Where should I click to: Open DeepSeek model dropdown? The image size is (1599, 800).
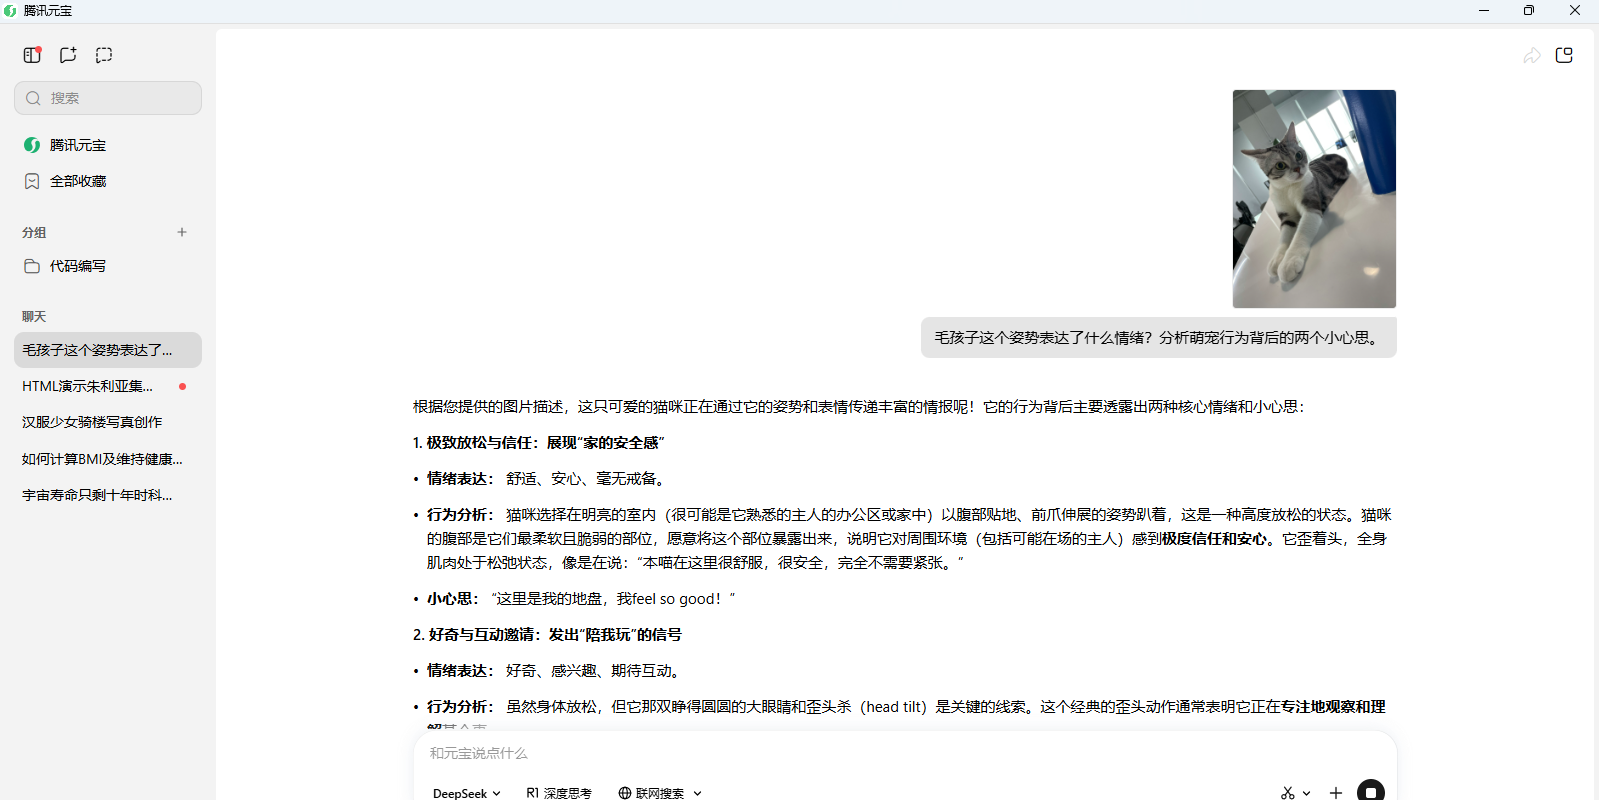tap(466, 793)
